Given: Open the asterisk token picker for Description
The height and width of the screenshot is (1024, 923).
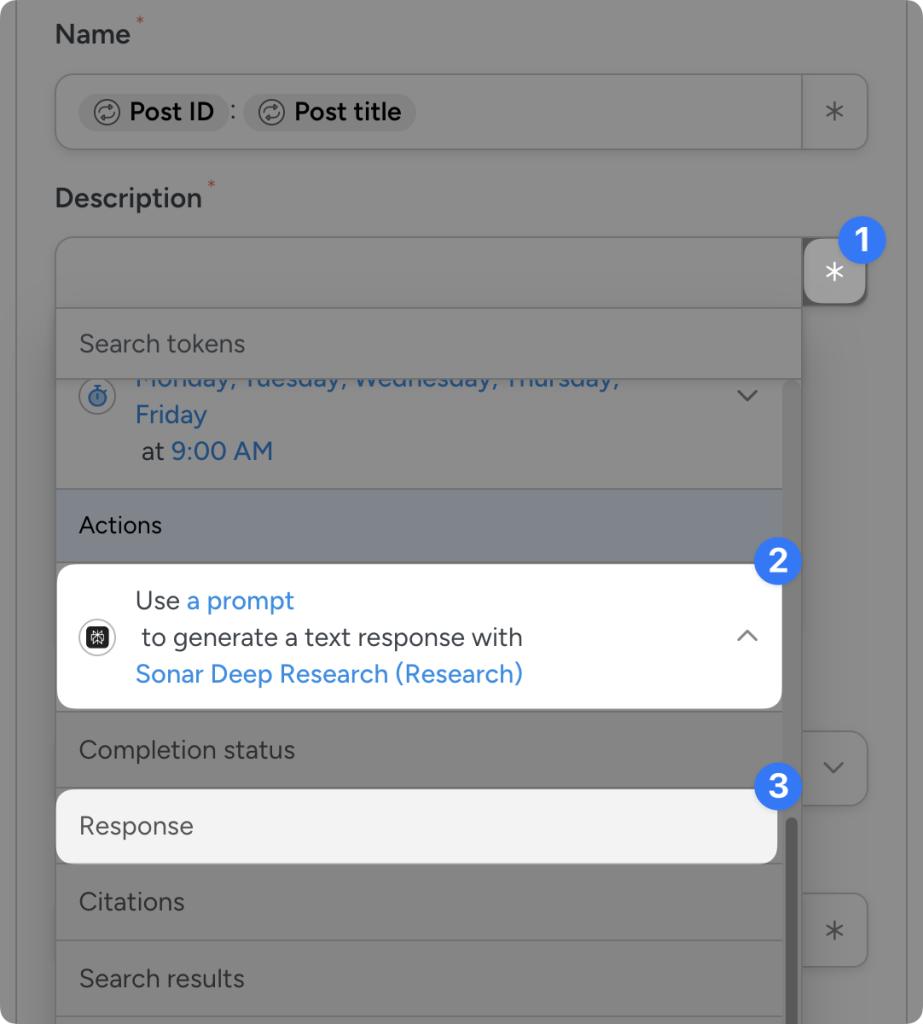Looking at the screenshot, I should (x=834, y=271).
